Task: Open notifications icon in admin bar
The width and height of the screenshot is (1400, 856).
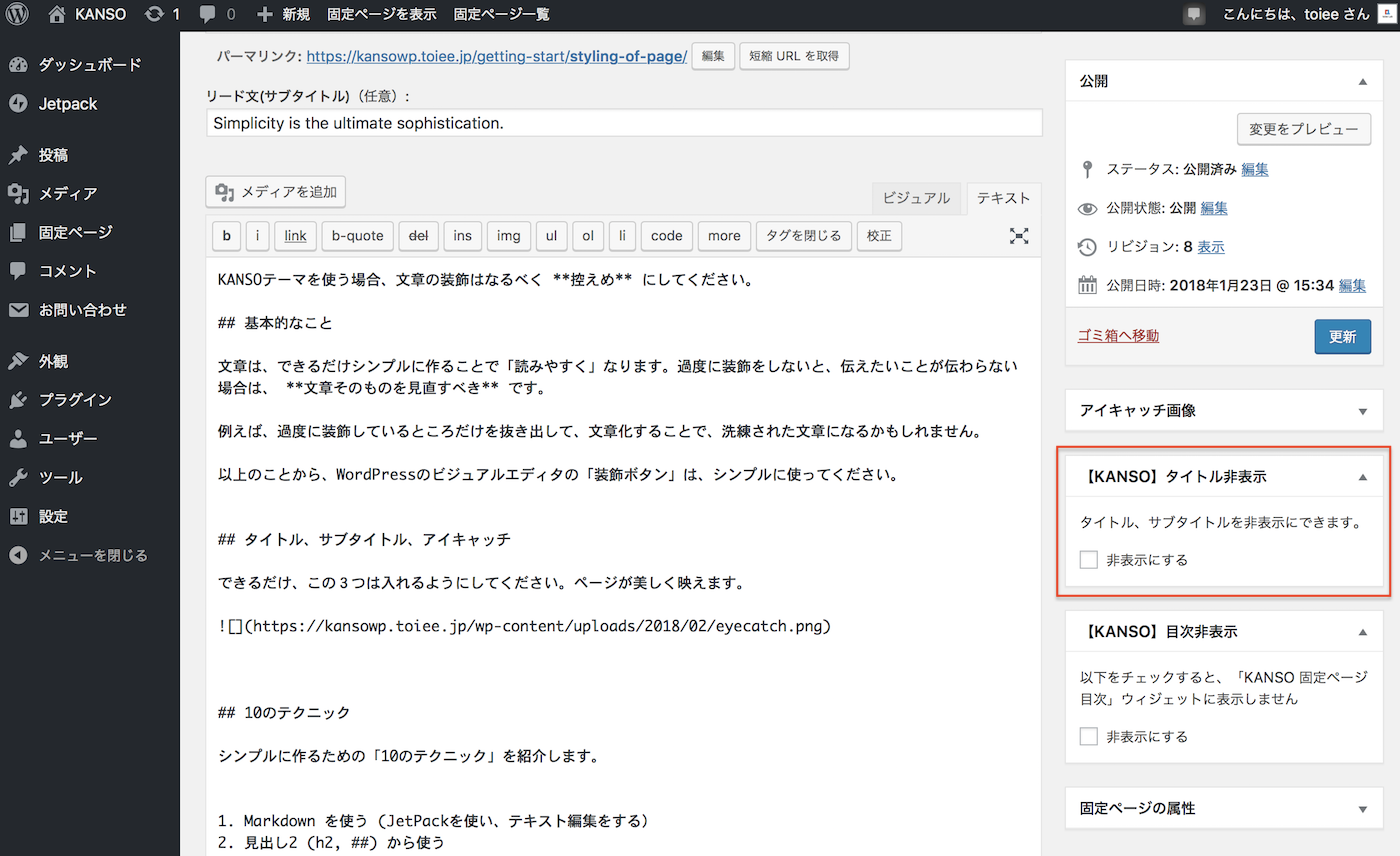Action: point(1194,14)
